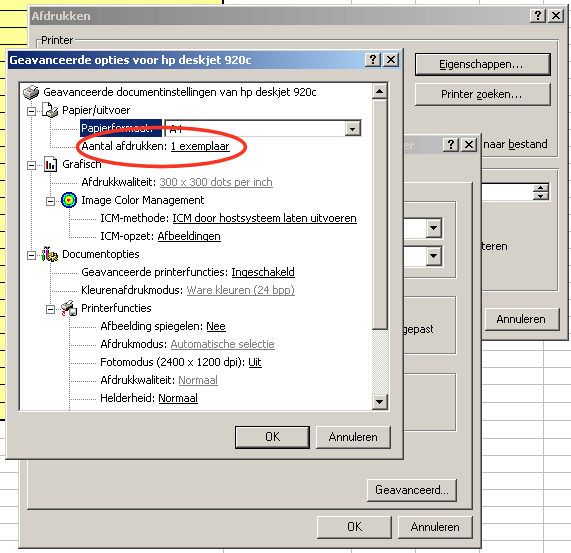This screenshot has height=553, width=571.
Task: Click the Papier/uitvoer paper tray icon
Action: [x=50, y=110]
